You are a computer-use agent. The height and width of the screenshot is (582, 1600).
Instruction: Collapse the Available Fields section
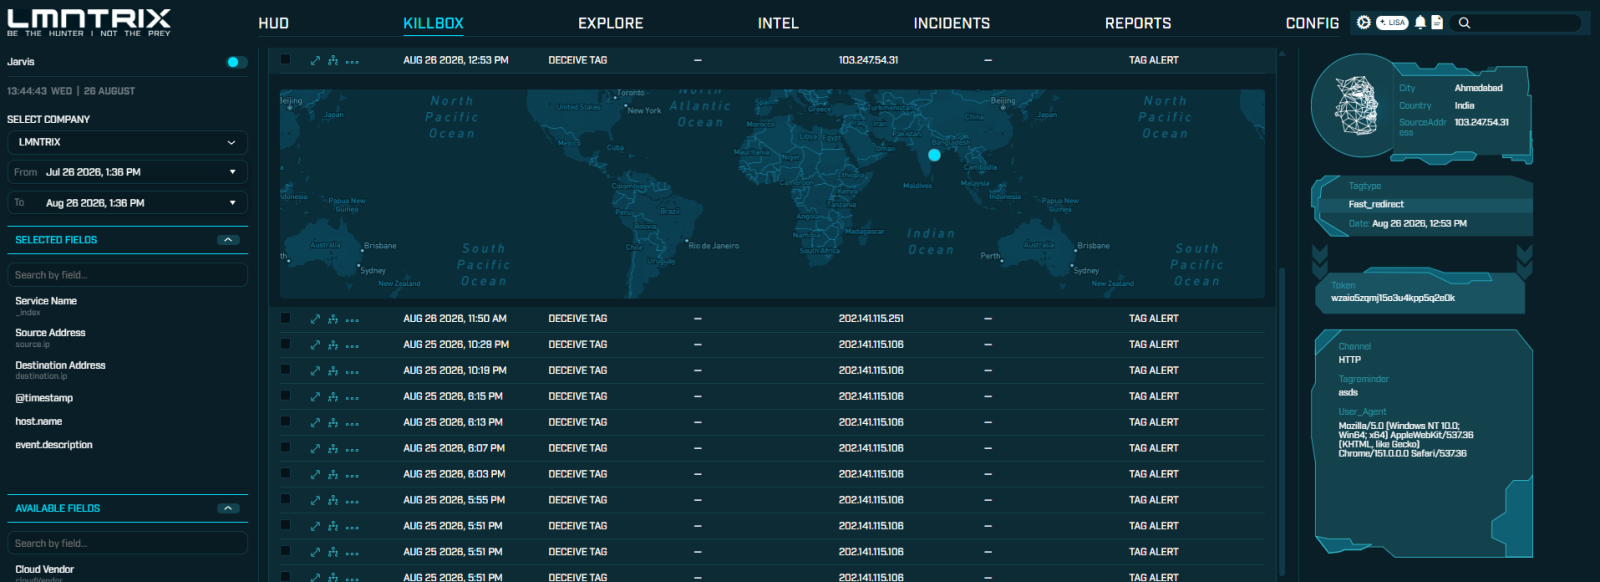pos(228,508)
